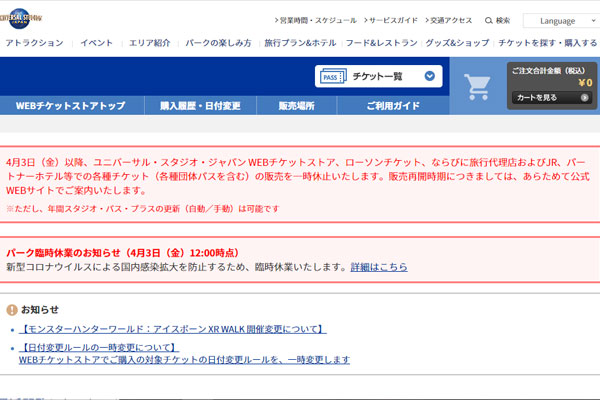The image size is (600, 400).
Task: Select the 購入履歴・日付変更 tab
Action: pyautogui.click(x=201, y=106)
